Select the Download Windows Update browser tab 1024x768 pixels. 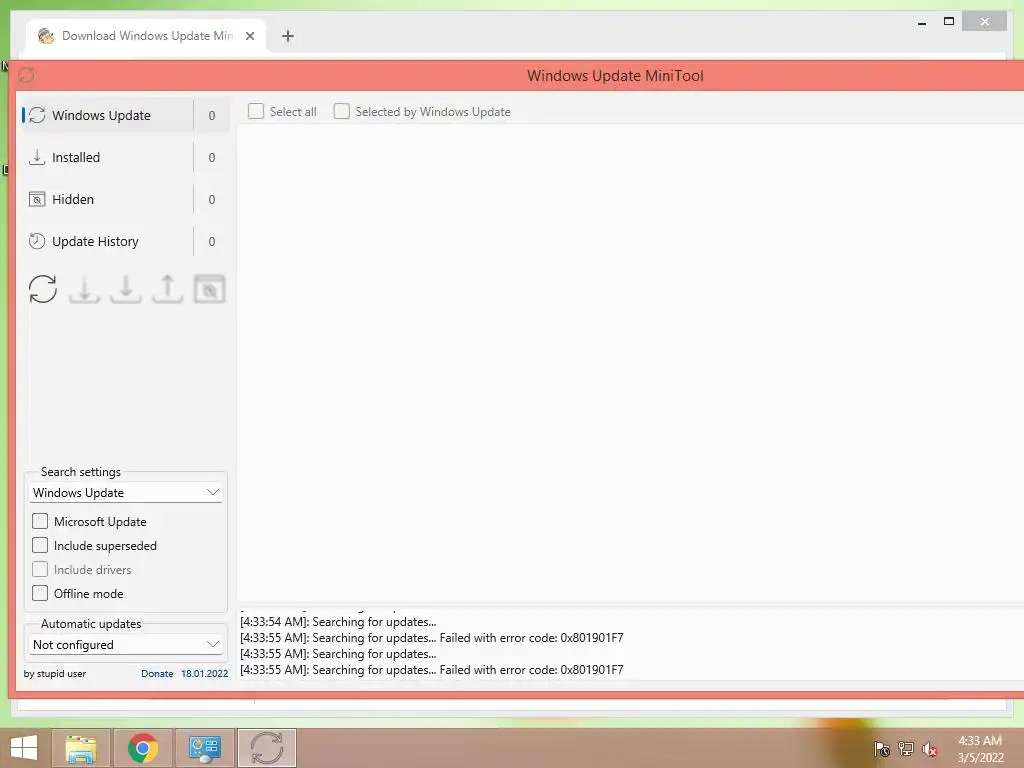point(146,36)
